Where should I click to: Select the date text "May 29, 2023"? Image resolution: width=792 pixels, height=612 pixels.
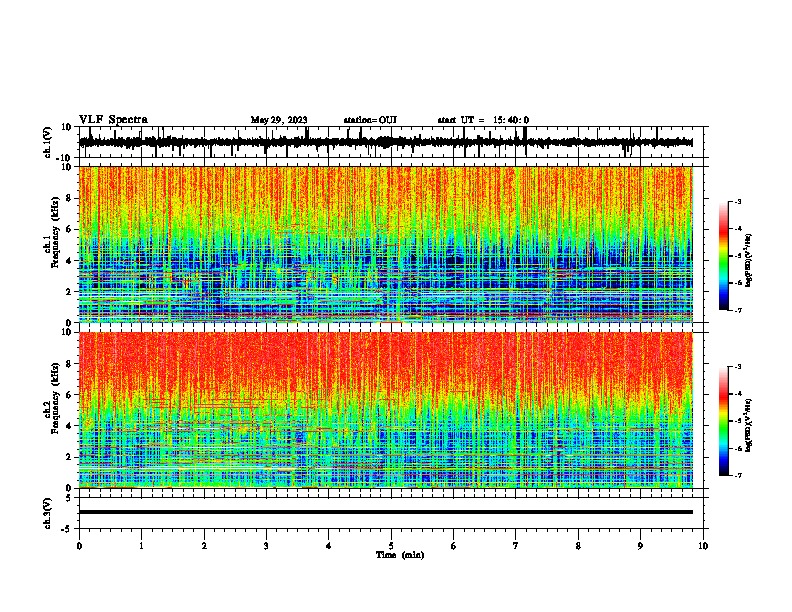pyautogui.click(x=279, y=120)
